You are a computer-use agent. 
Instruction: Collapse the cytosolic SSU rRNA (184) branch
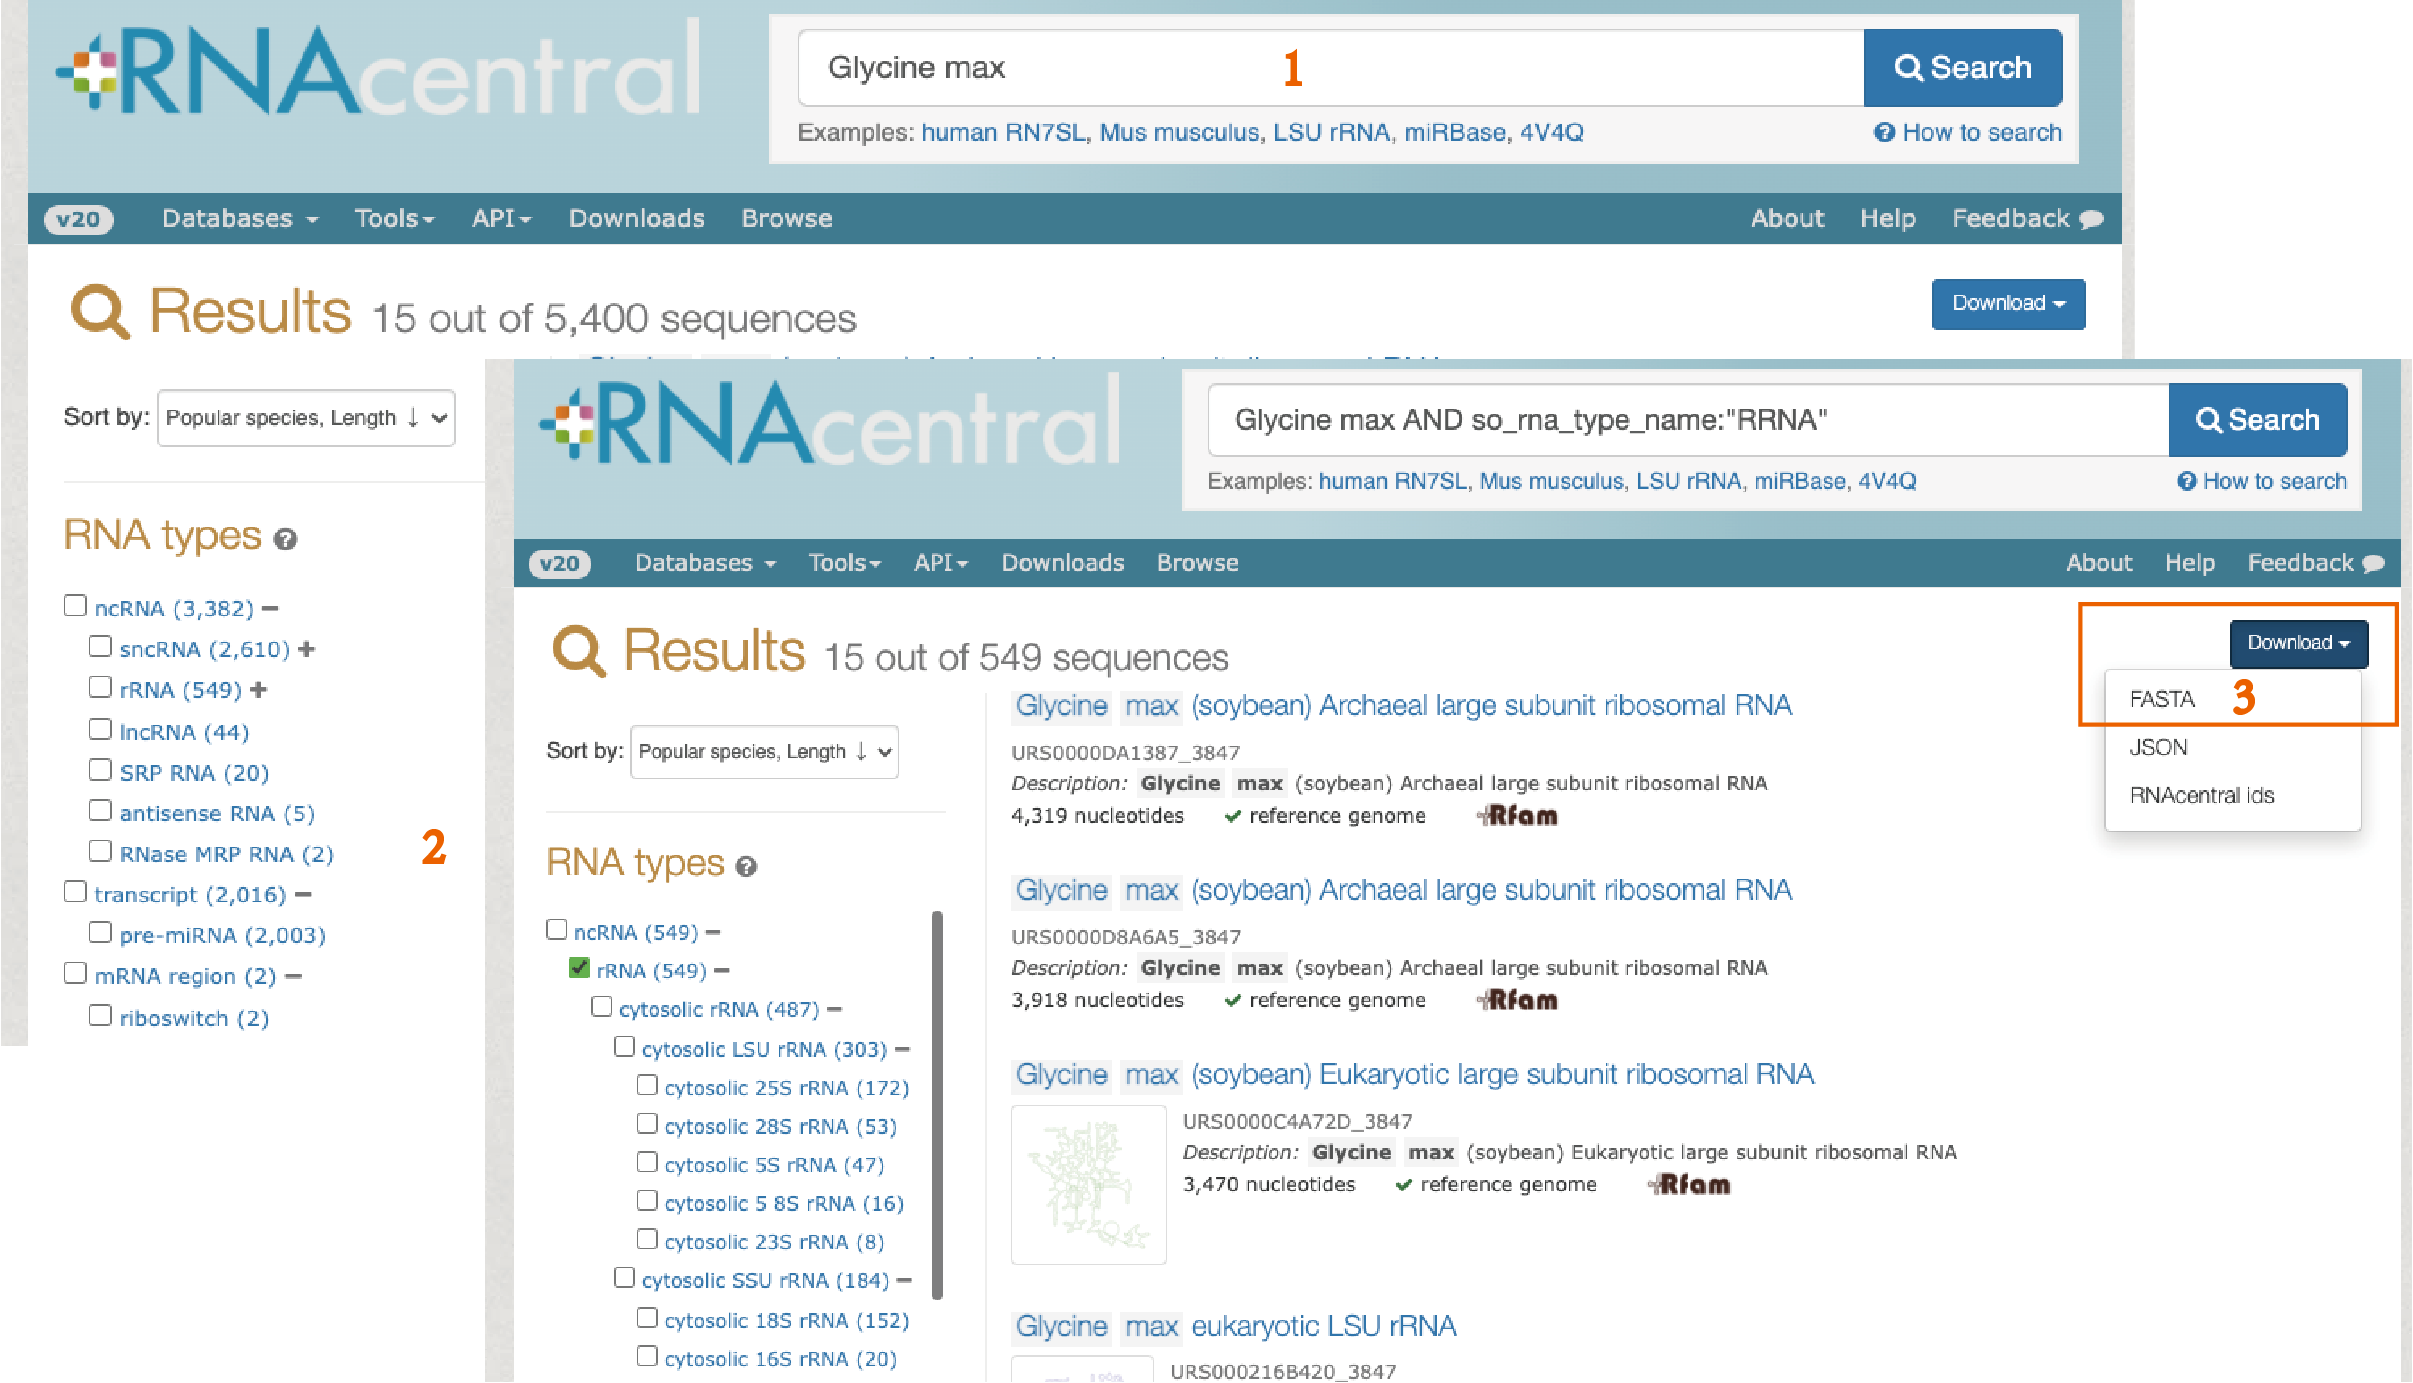click(904, 1281)
